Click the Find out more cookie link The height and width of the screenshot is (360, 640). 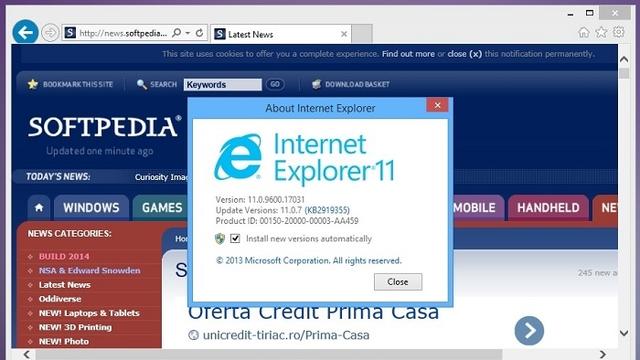pyautogui.click(x=408, y=54)
